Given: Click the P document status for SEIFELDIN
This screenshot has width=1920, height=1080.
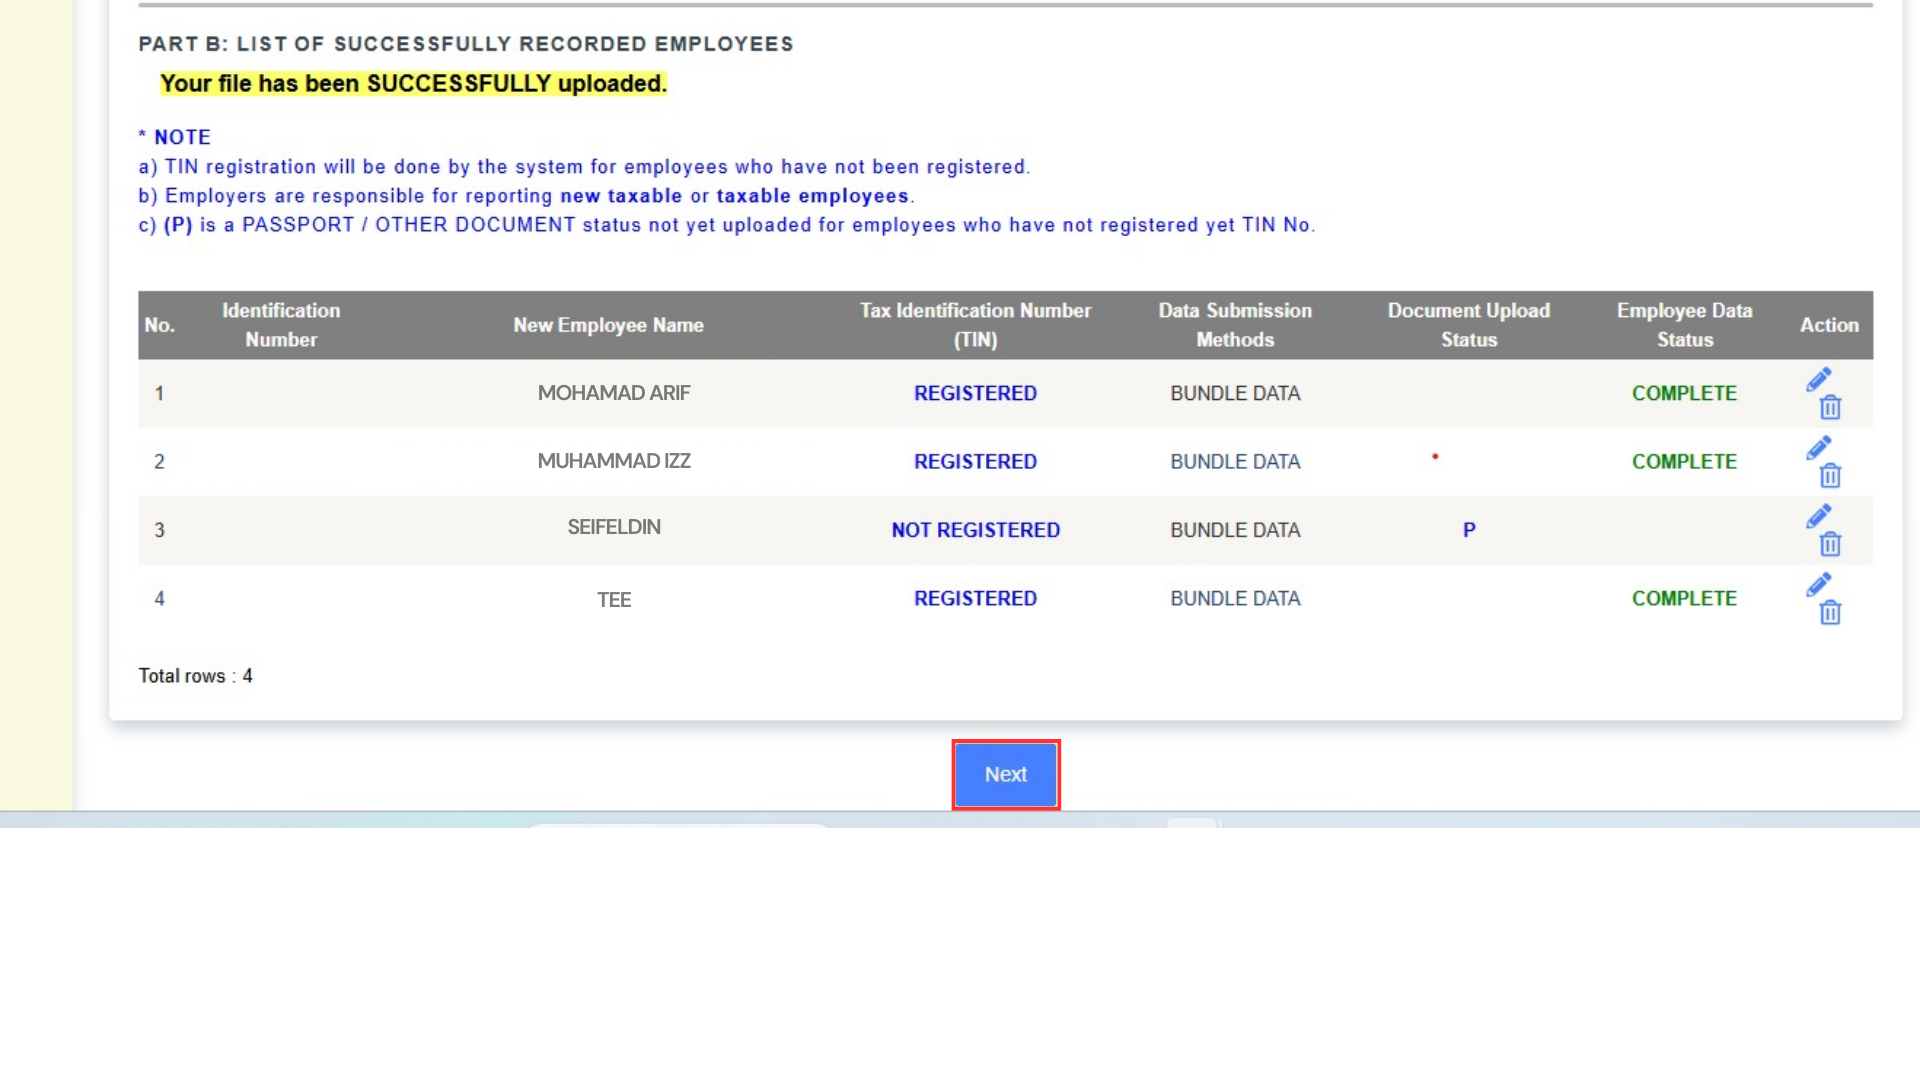Looking at the screenshot, I should (1468, 530).
